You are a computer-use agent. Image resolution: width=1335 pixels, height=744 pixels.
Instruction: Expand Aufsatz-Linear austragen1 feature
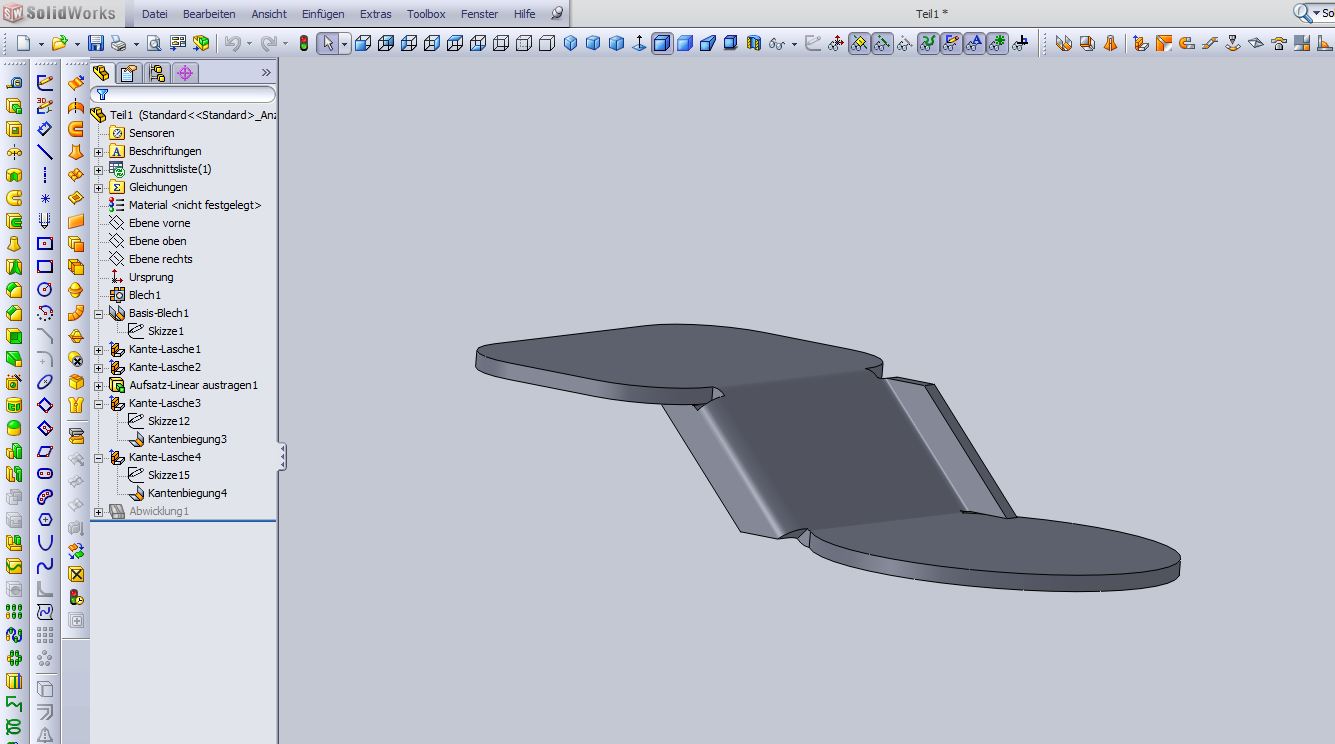[x=99, y=386]
